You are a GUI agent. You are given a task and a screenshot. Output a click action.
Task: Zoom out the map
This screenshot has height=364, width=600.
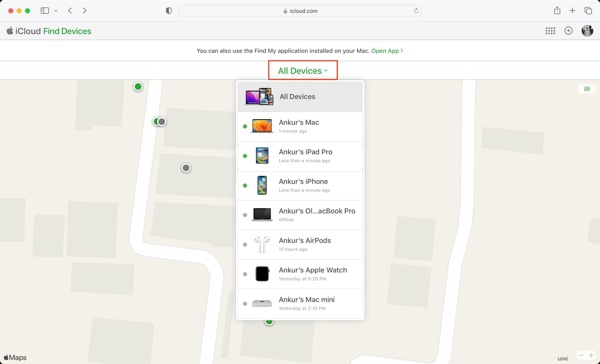[581, 356]
